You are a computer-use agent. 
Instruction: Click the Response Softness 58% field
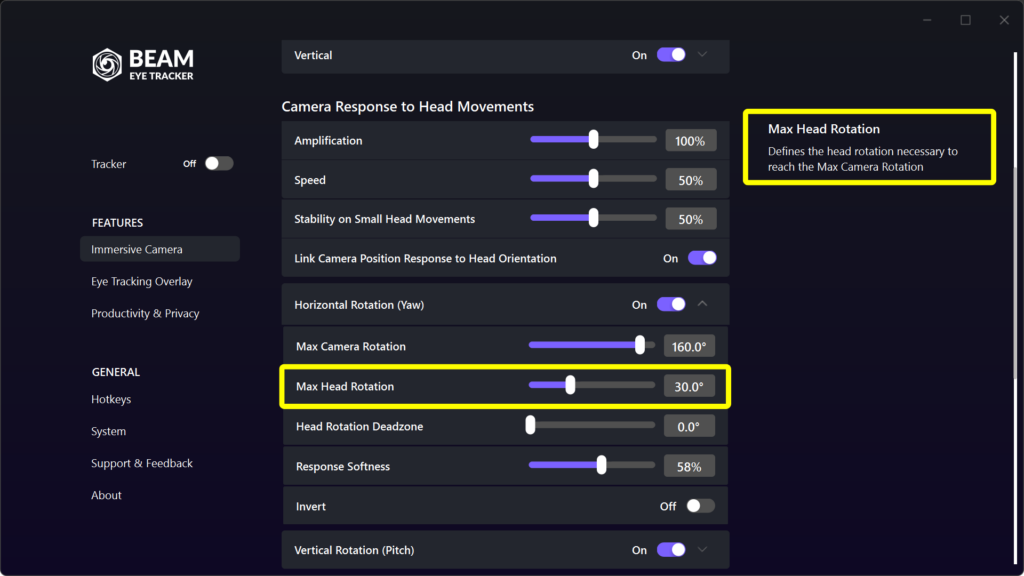[689, 466]
